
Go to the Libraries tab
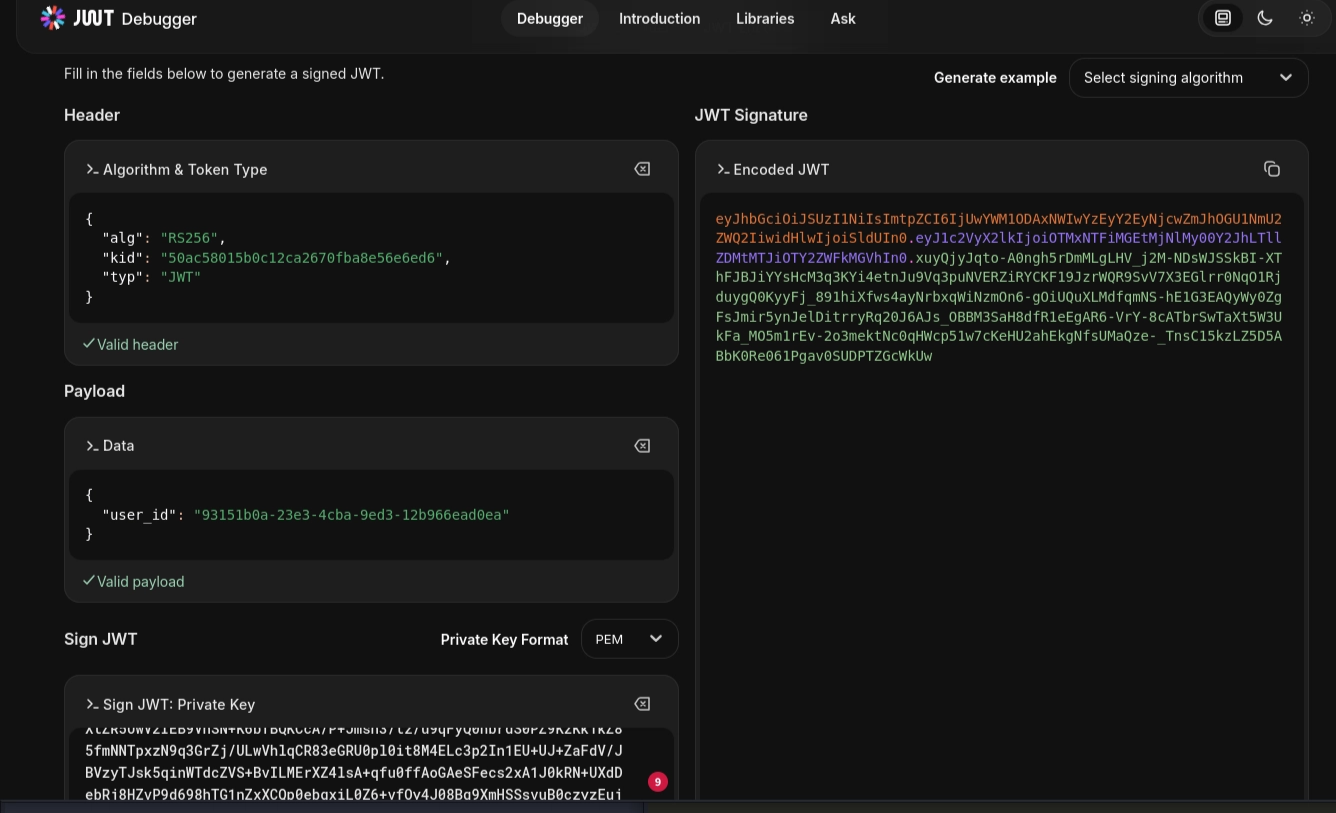pyautogui.click(x=765, y=18)
